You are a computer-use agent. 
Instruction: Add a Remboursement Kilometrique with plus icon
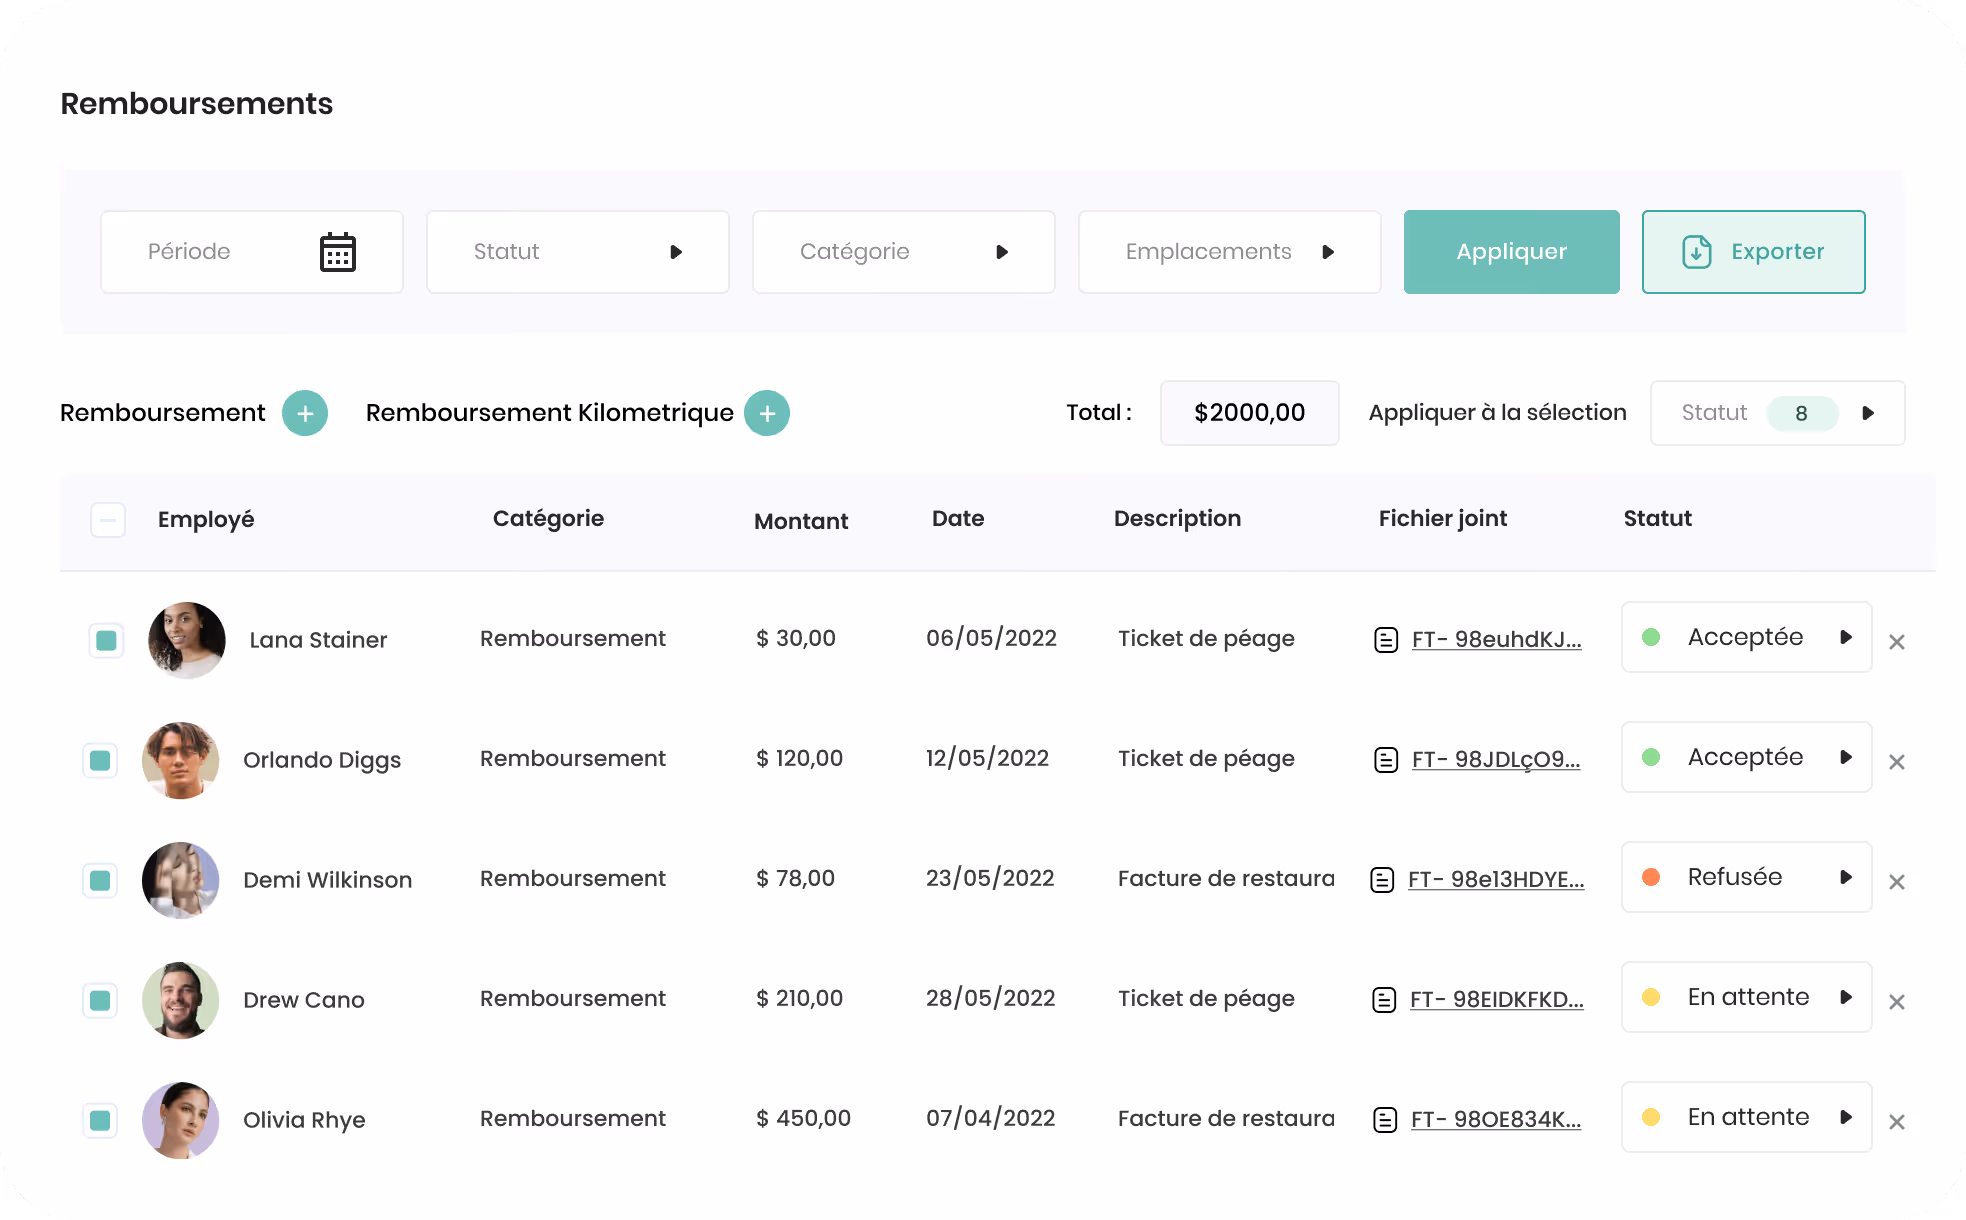767,413
